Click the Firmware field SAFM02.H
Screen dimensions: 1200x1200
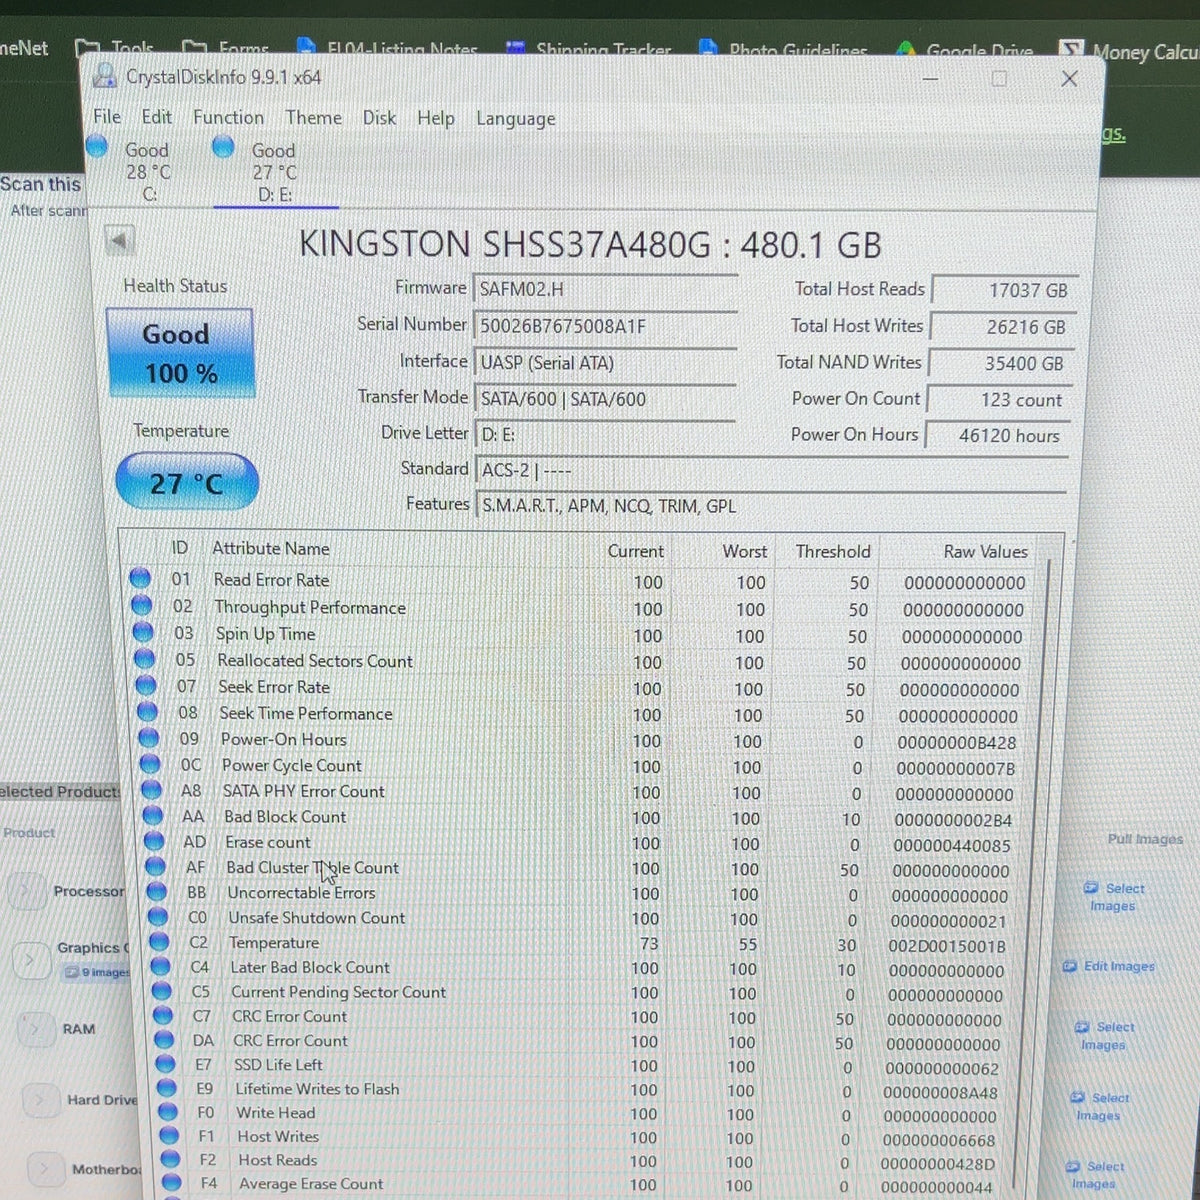coord(606,289)
